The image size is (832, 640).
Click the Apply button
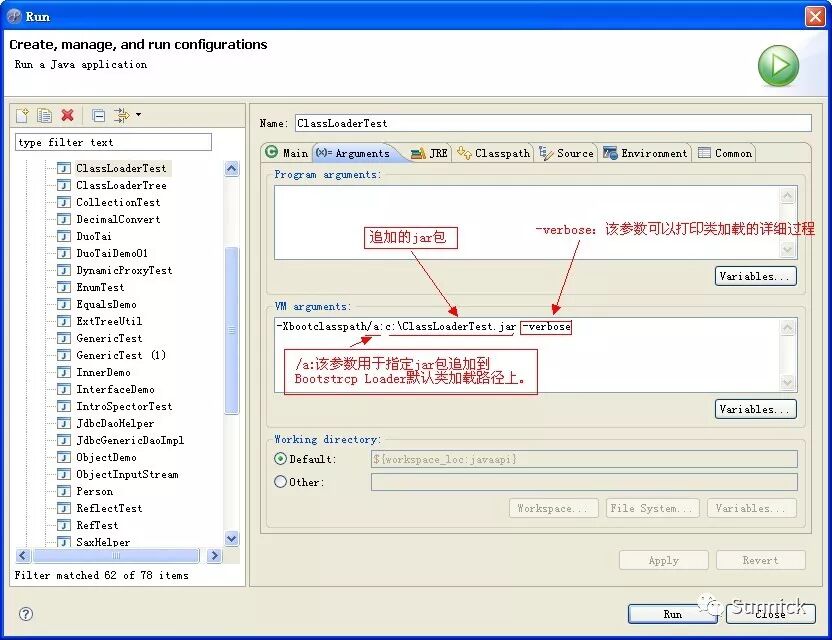point(664,560)
